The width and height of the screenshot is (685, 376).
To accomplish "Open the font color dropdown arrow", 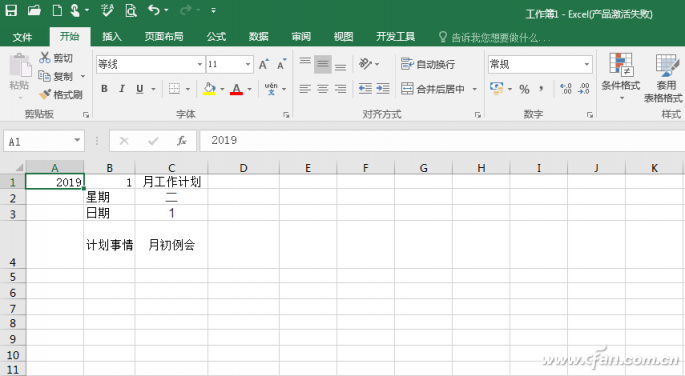I will pos(250,89).
